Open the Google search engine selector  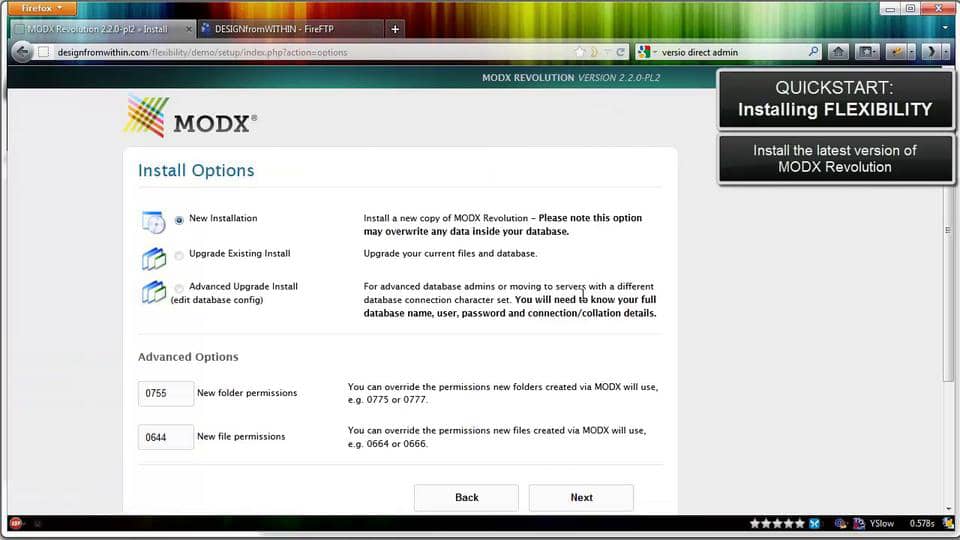click(x=647, y=52)
